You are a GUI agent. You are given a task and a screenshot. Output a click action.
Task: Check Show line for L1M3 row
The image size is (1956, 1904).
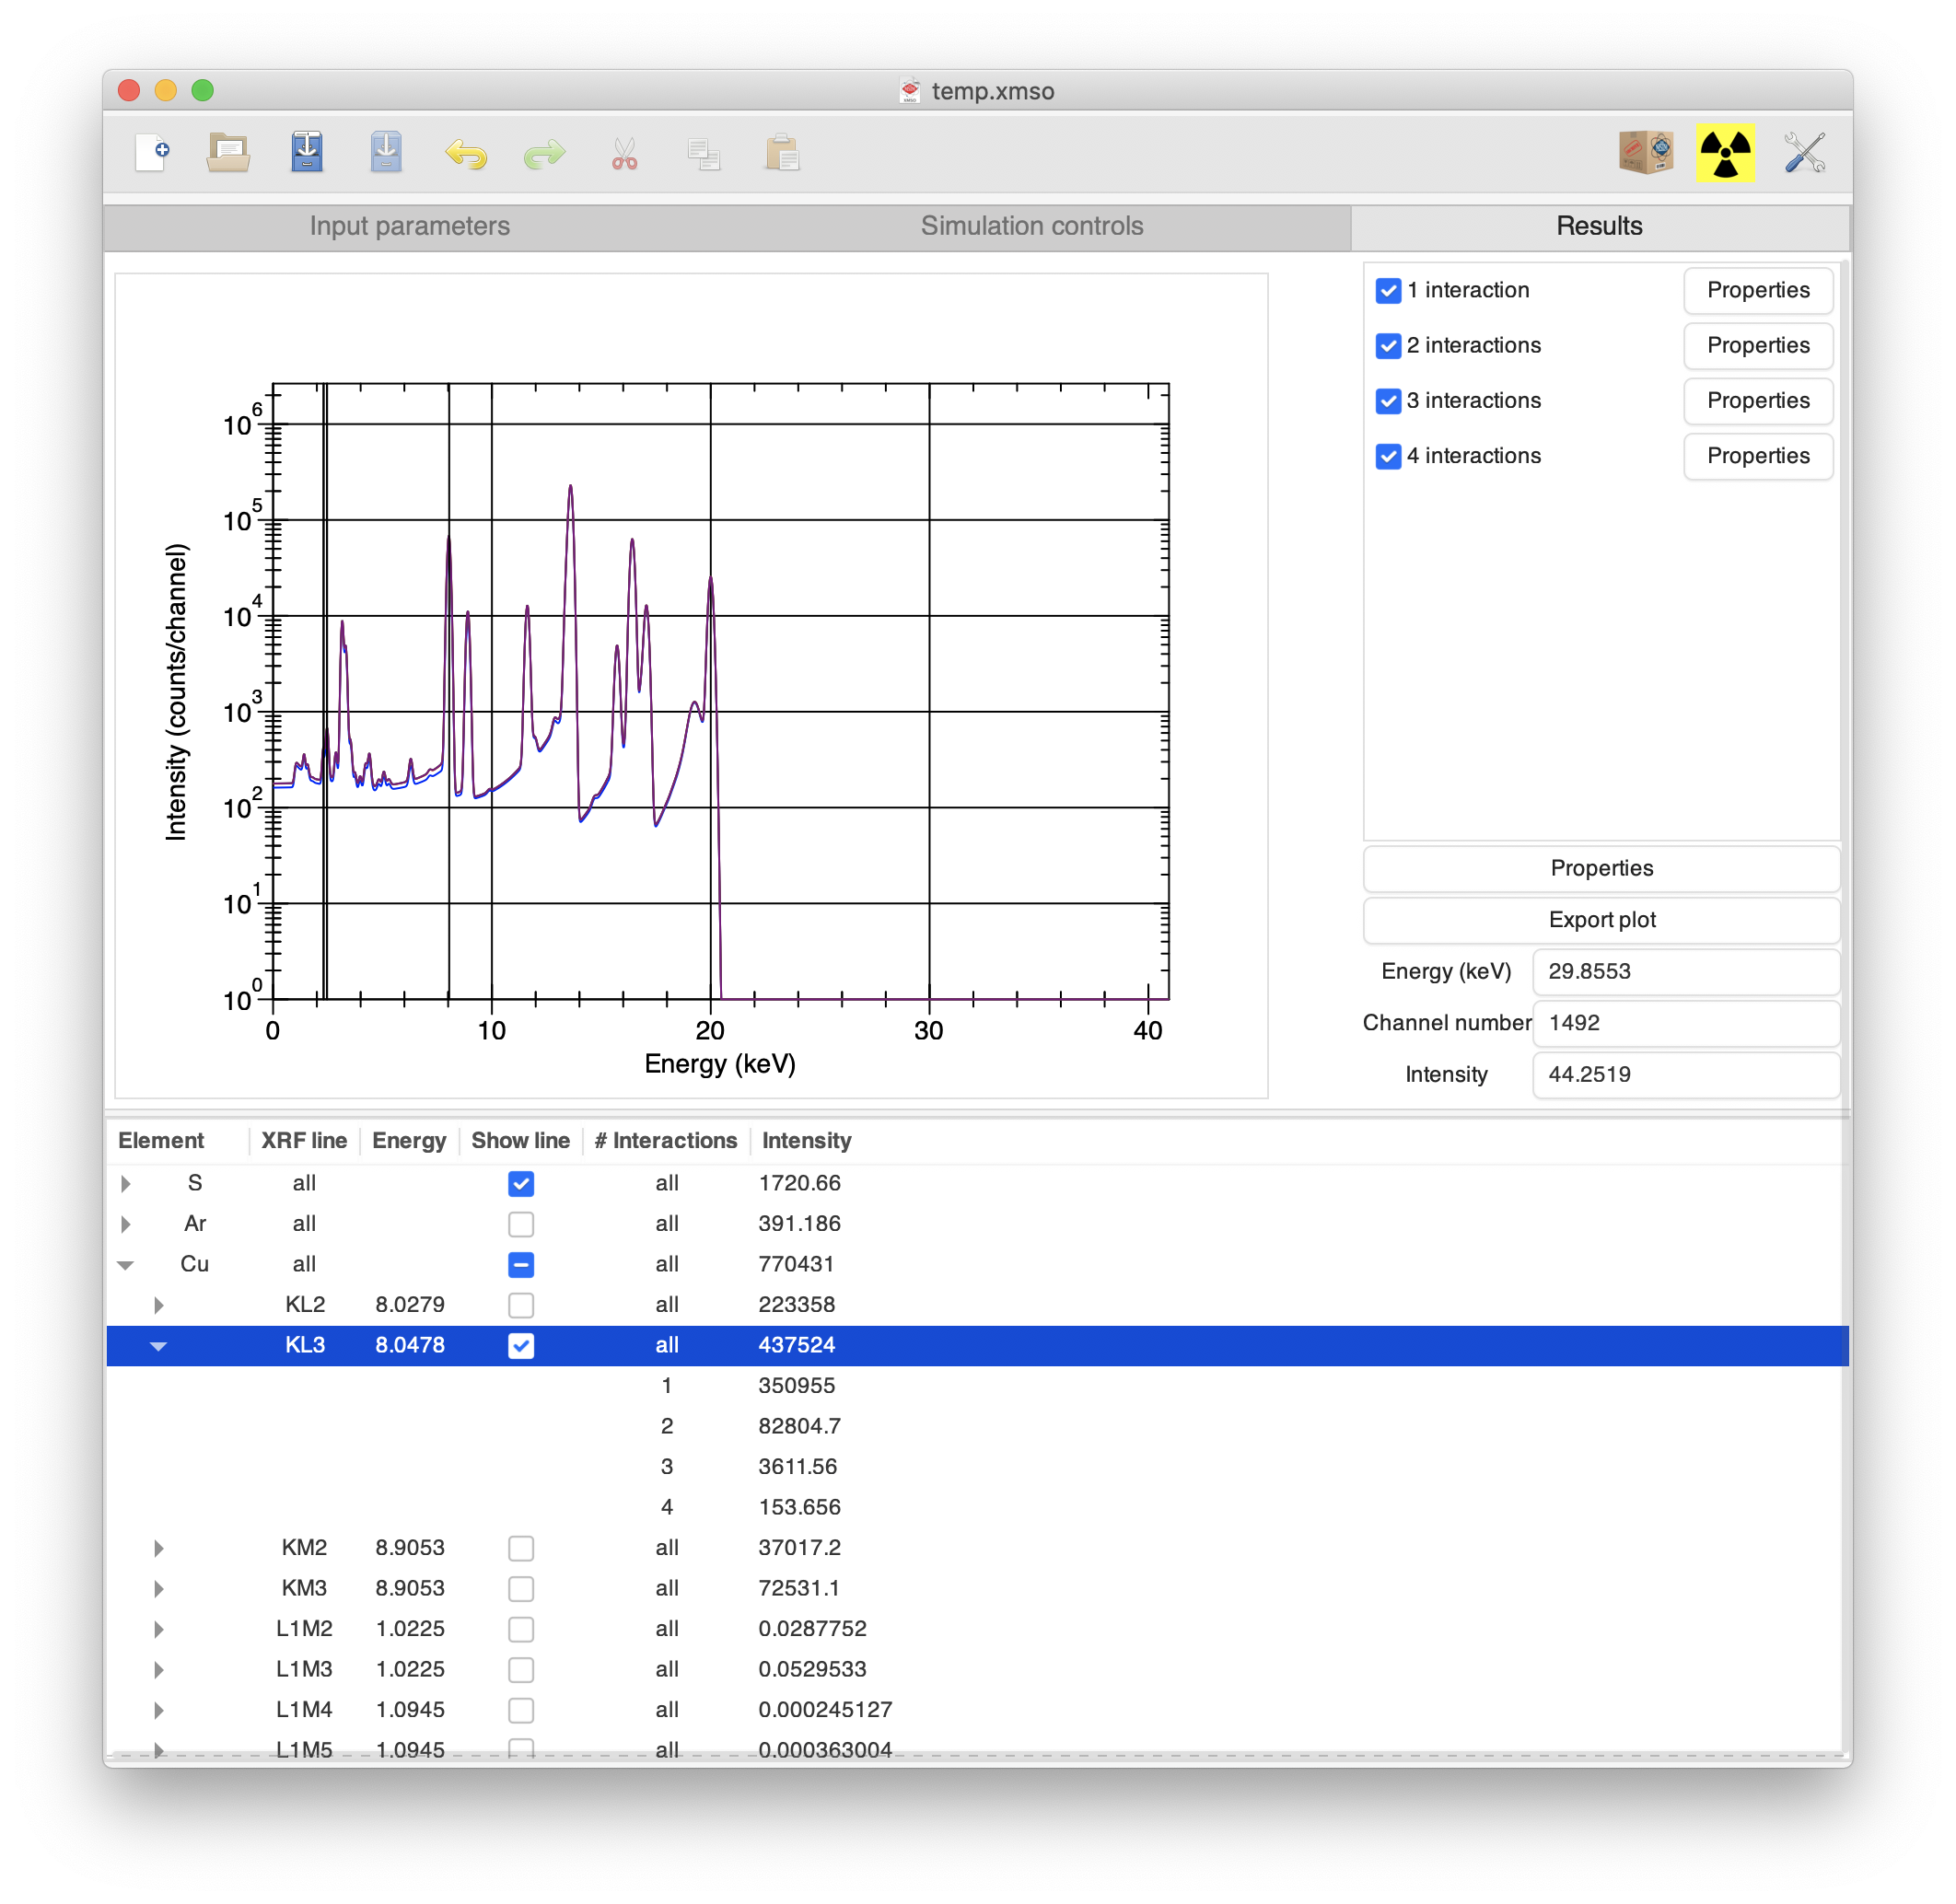521,1669
